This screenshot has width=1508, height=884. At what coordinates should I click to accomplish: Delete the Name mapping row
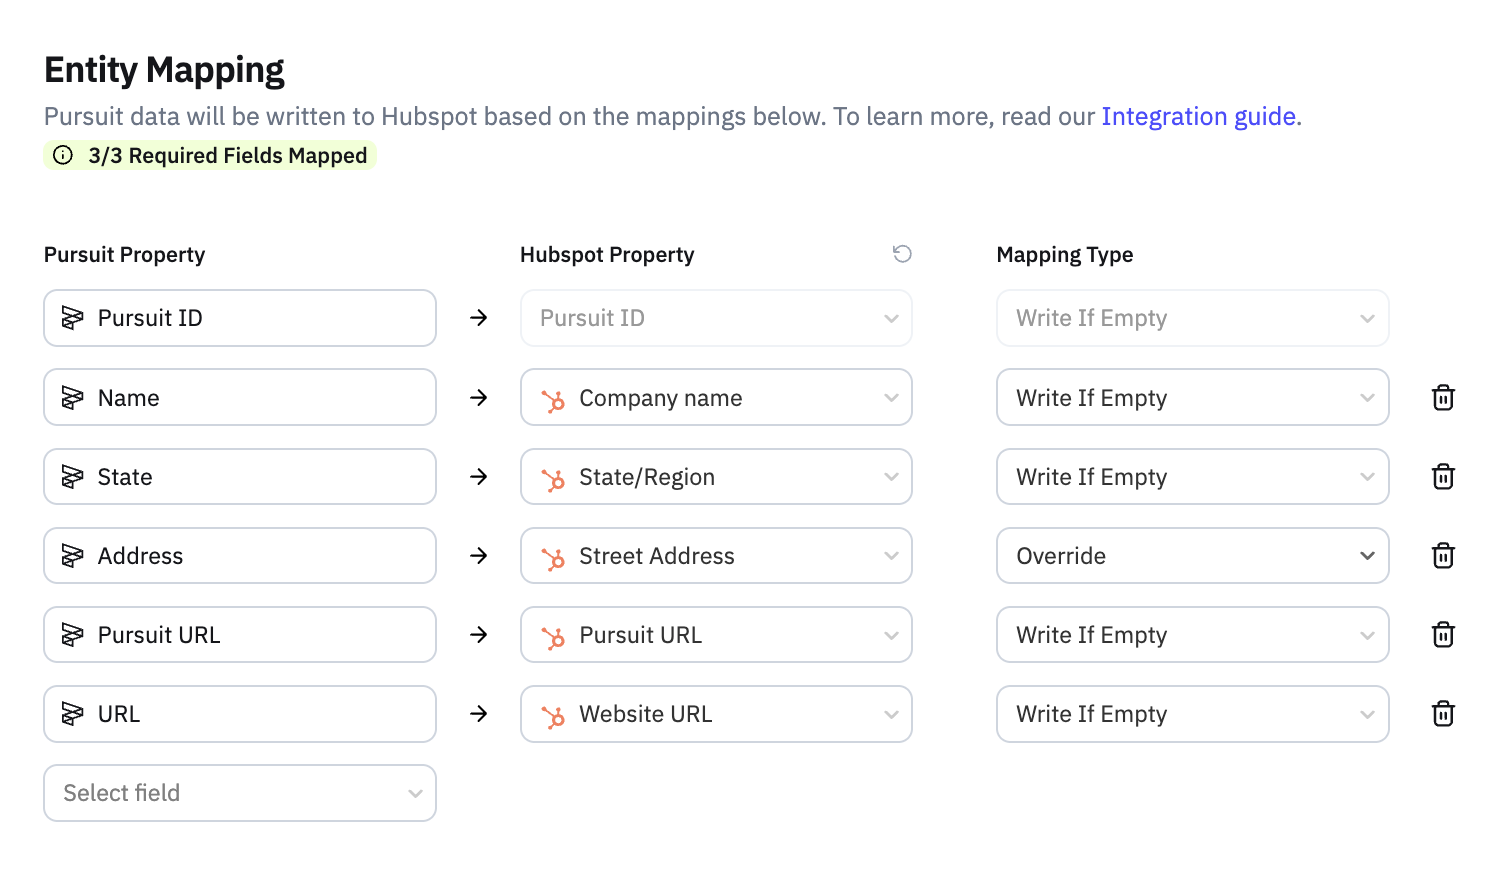coord(1443,397)
